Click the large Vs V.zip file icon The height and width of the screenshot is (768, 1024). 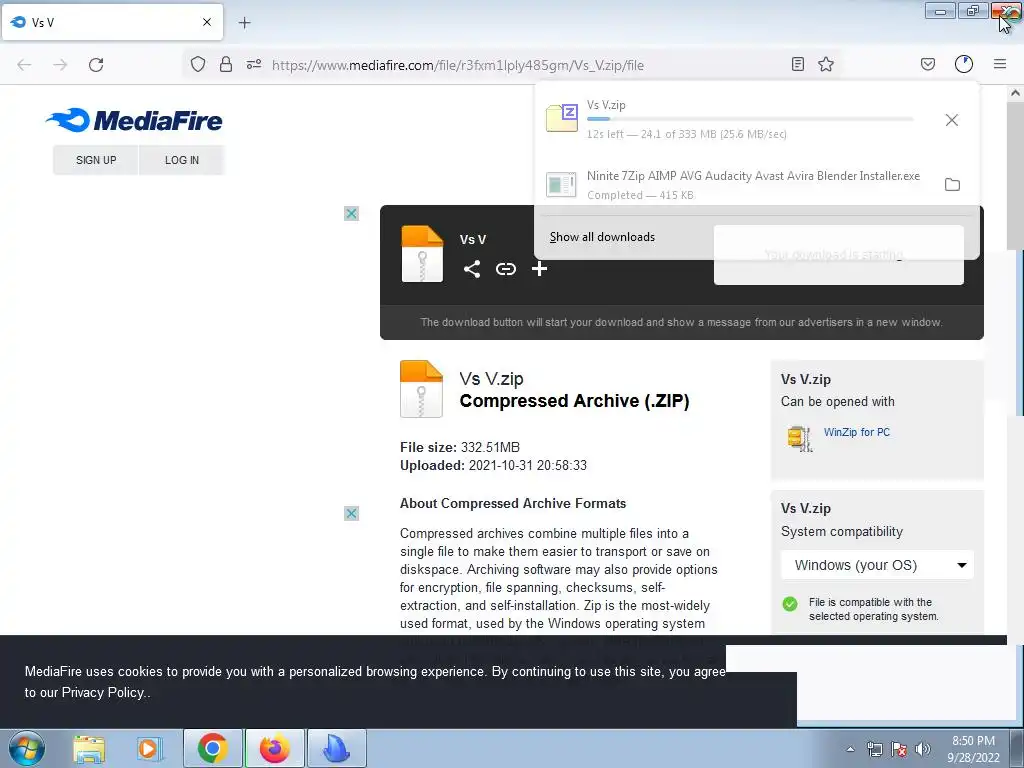(421, 389)
